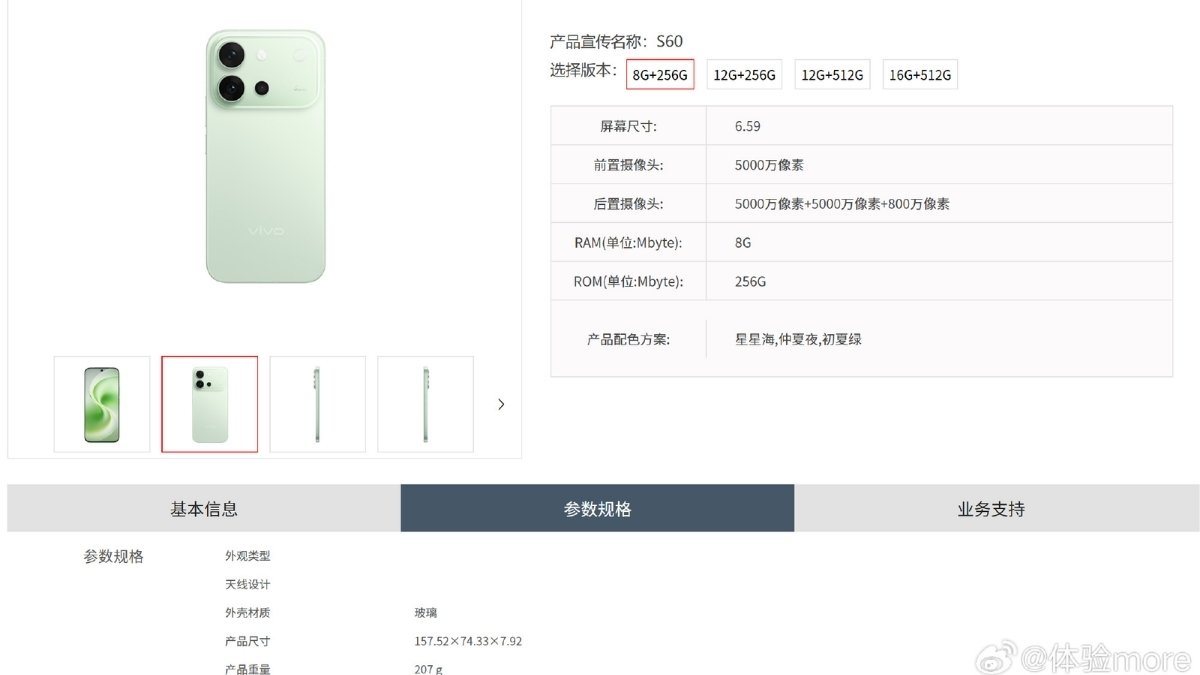
Task: Click the weight value 207 g
Action: coord(428,668)
